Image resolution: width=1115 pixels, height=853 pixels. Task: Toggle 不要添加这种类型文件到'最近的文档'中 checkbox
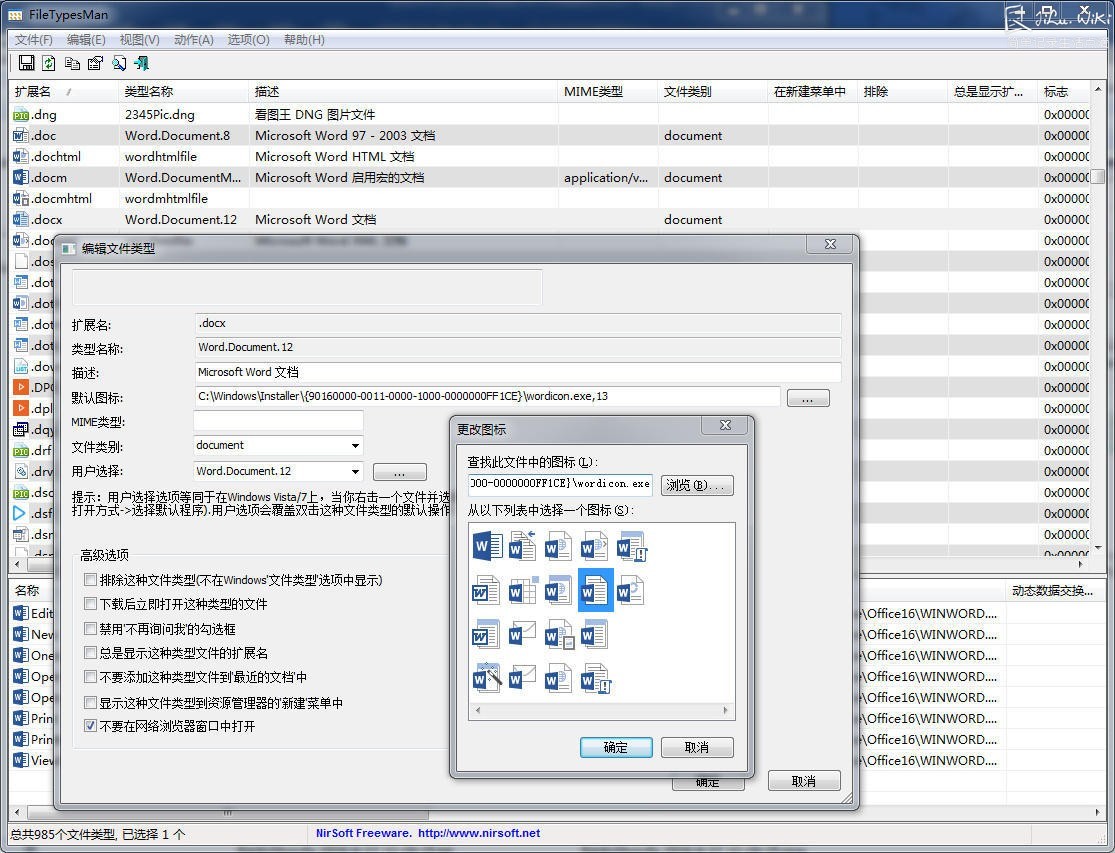point(90,677)
